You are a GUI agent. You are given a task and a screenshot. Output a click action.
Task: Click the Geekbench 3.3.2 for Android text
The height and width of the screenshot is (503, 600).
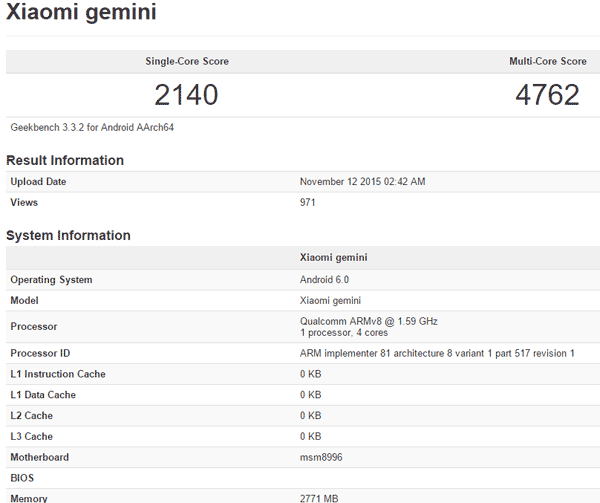(x=86, y=128)
